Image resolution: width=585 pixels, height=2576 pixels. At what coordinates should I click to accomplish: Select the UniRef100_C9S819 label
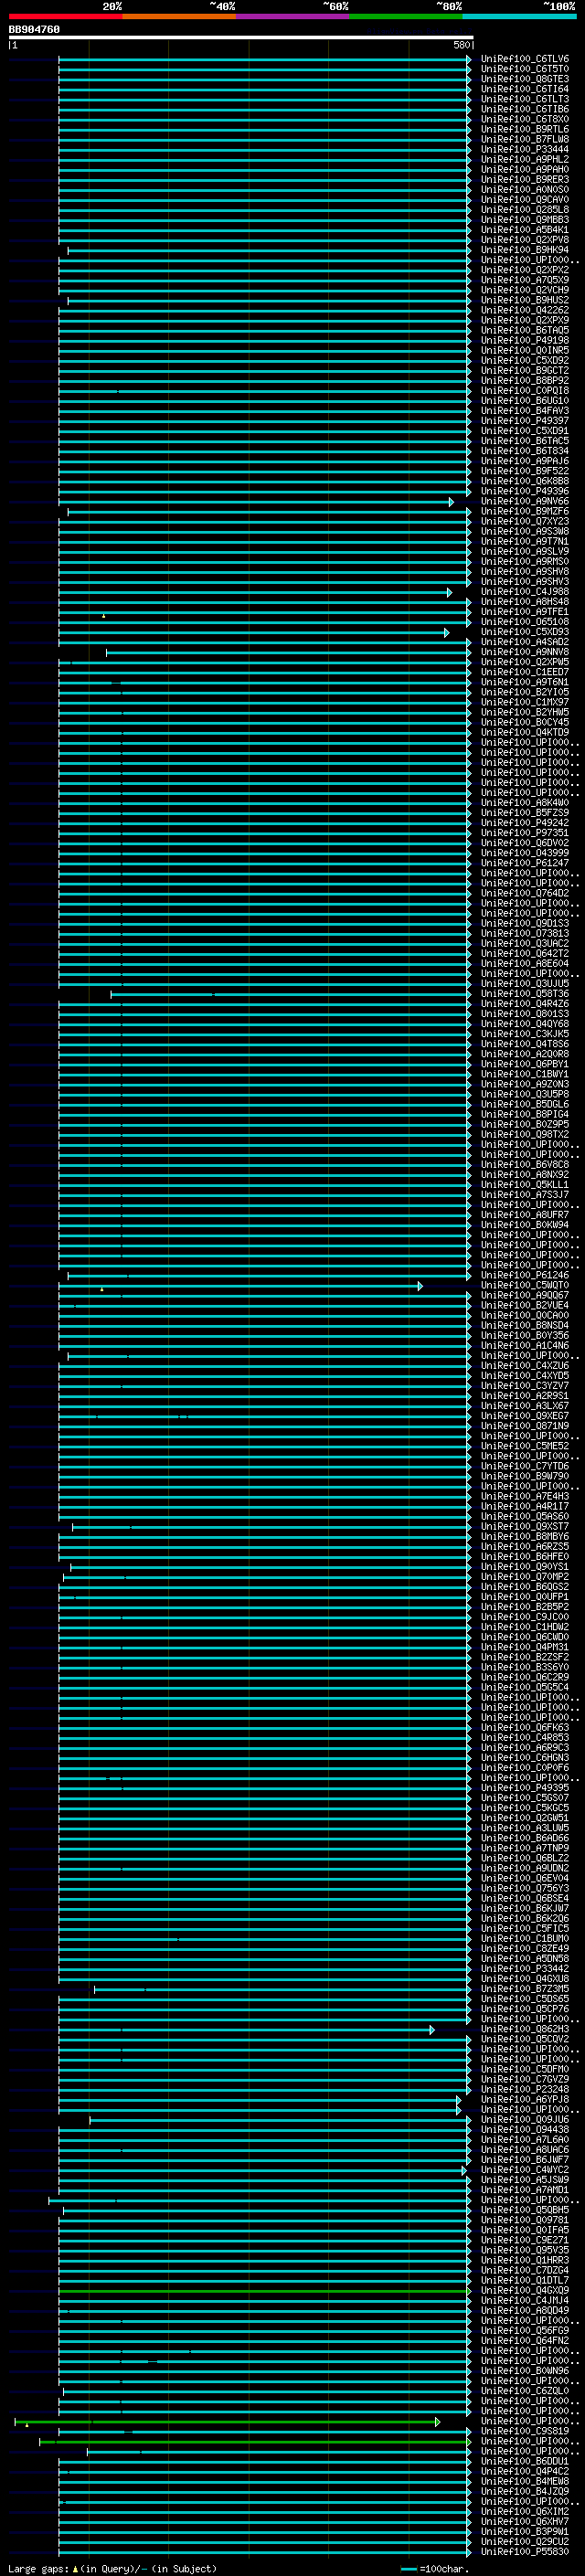pyautogui.click(x=524, y=2432)
